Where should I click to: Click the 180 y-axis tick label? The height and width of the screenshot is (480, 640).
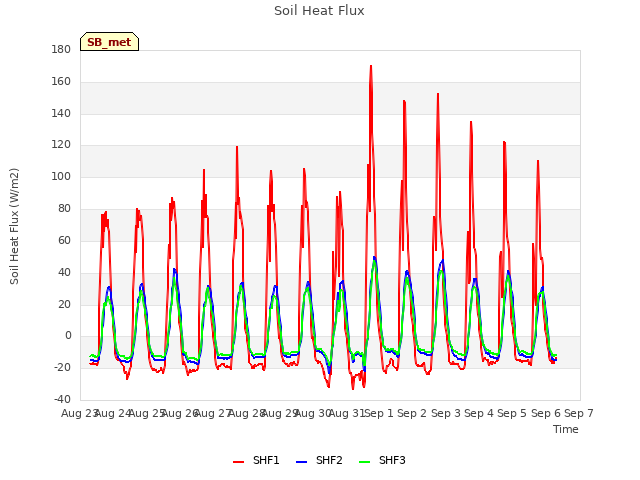point(61,50)
